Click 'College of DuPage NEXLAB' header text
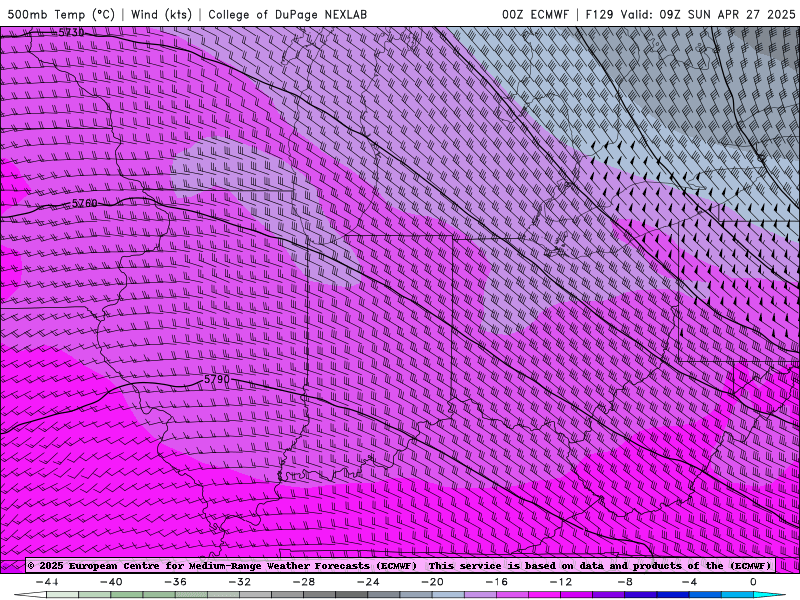The image size is (800, 600). click(287, 14)
